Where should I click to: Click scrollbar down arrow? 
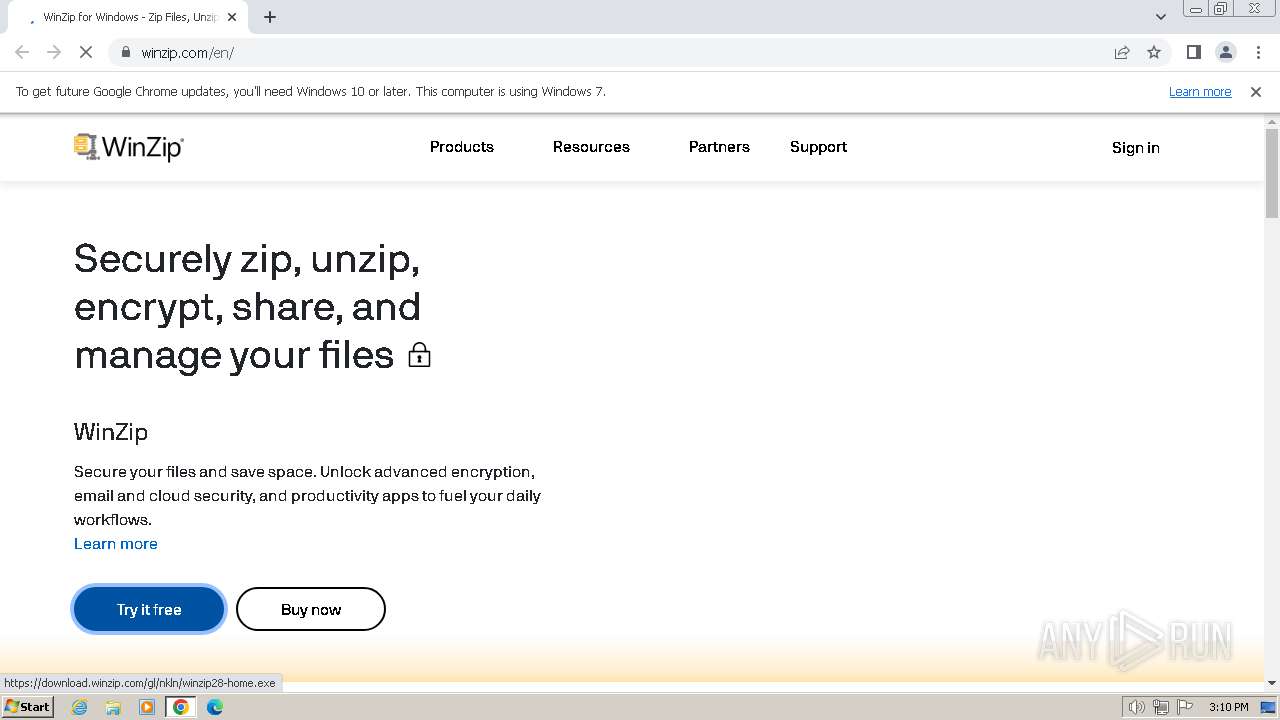1272,683
